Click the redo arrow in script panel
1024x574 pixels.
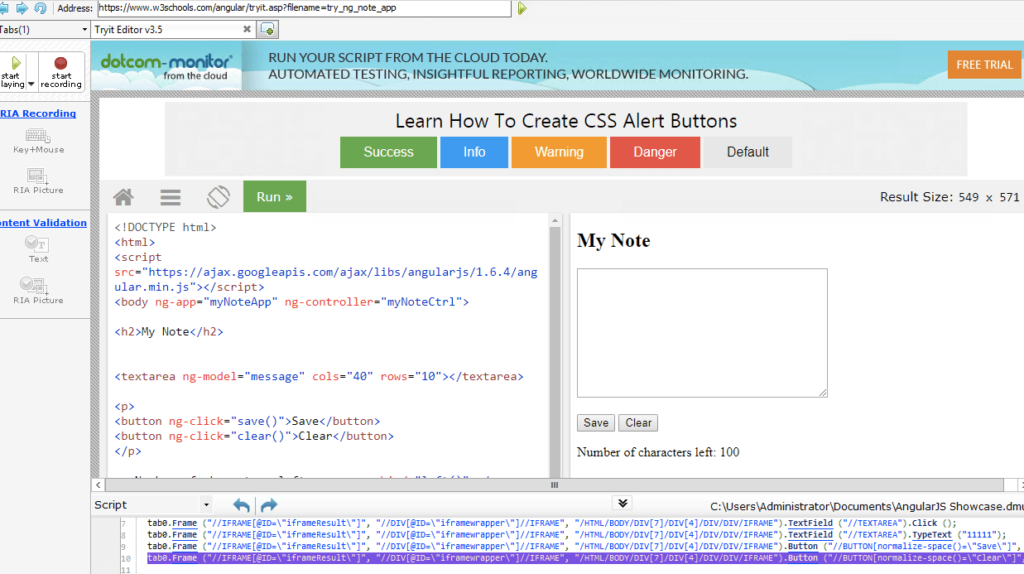coord(268,505)
